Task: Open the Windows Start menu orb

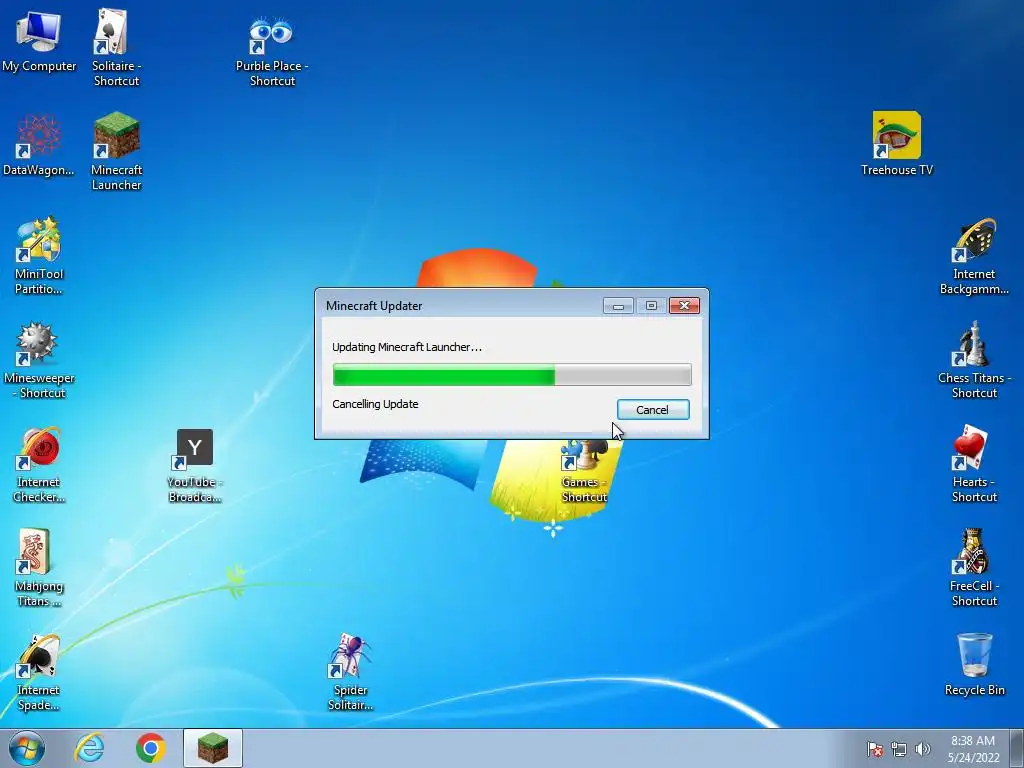Action: 27,748
